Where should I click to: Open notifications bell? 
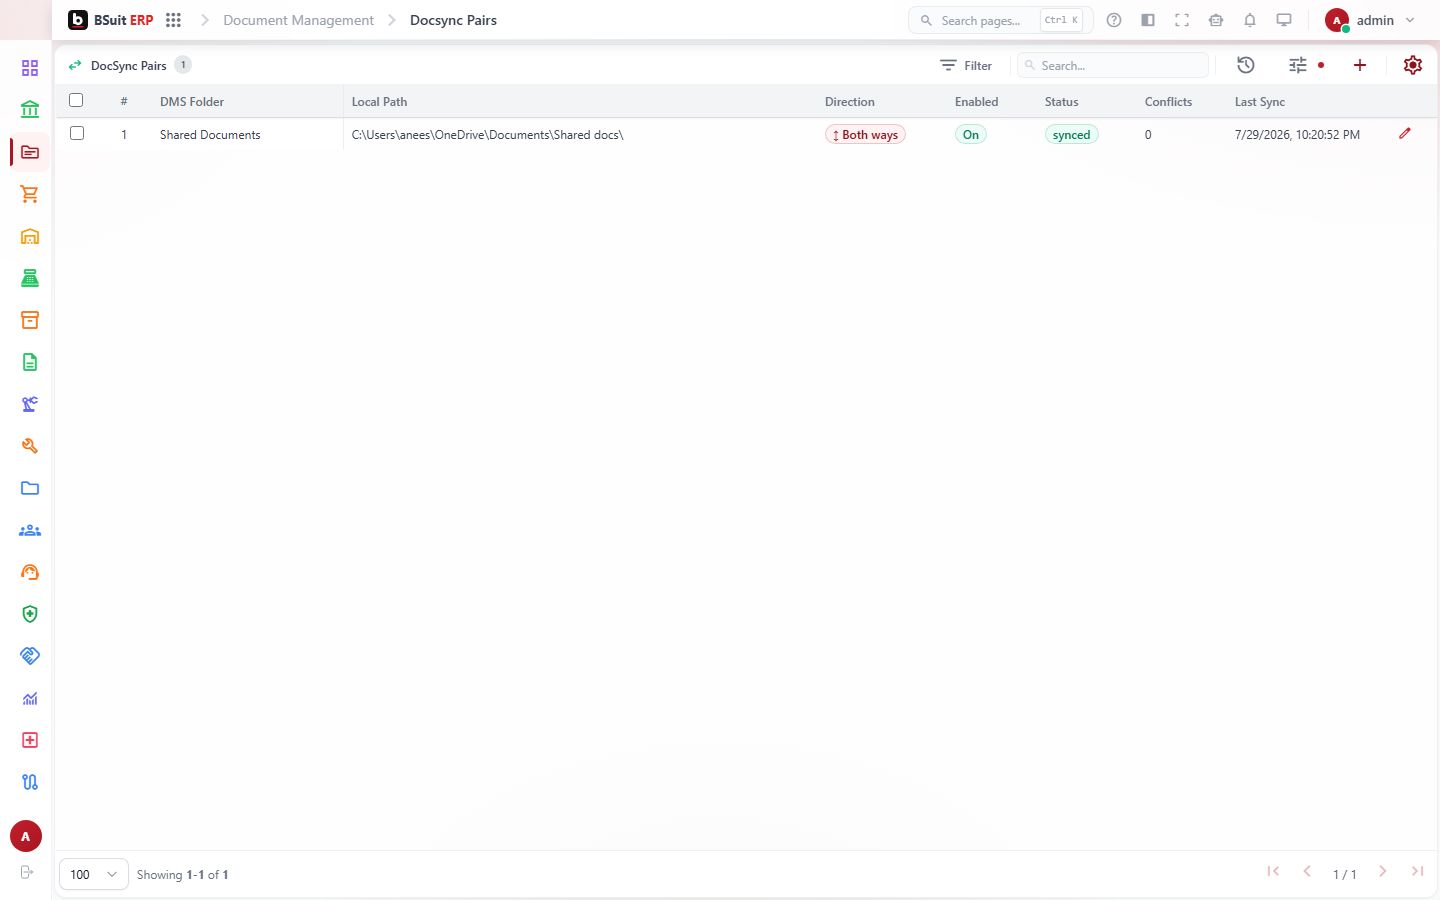click(1250, 20)
